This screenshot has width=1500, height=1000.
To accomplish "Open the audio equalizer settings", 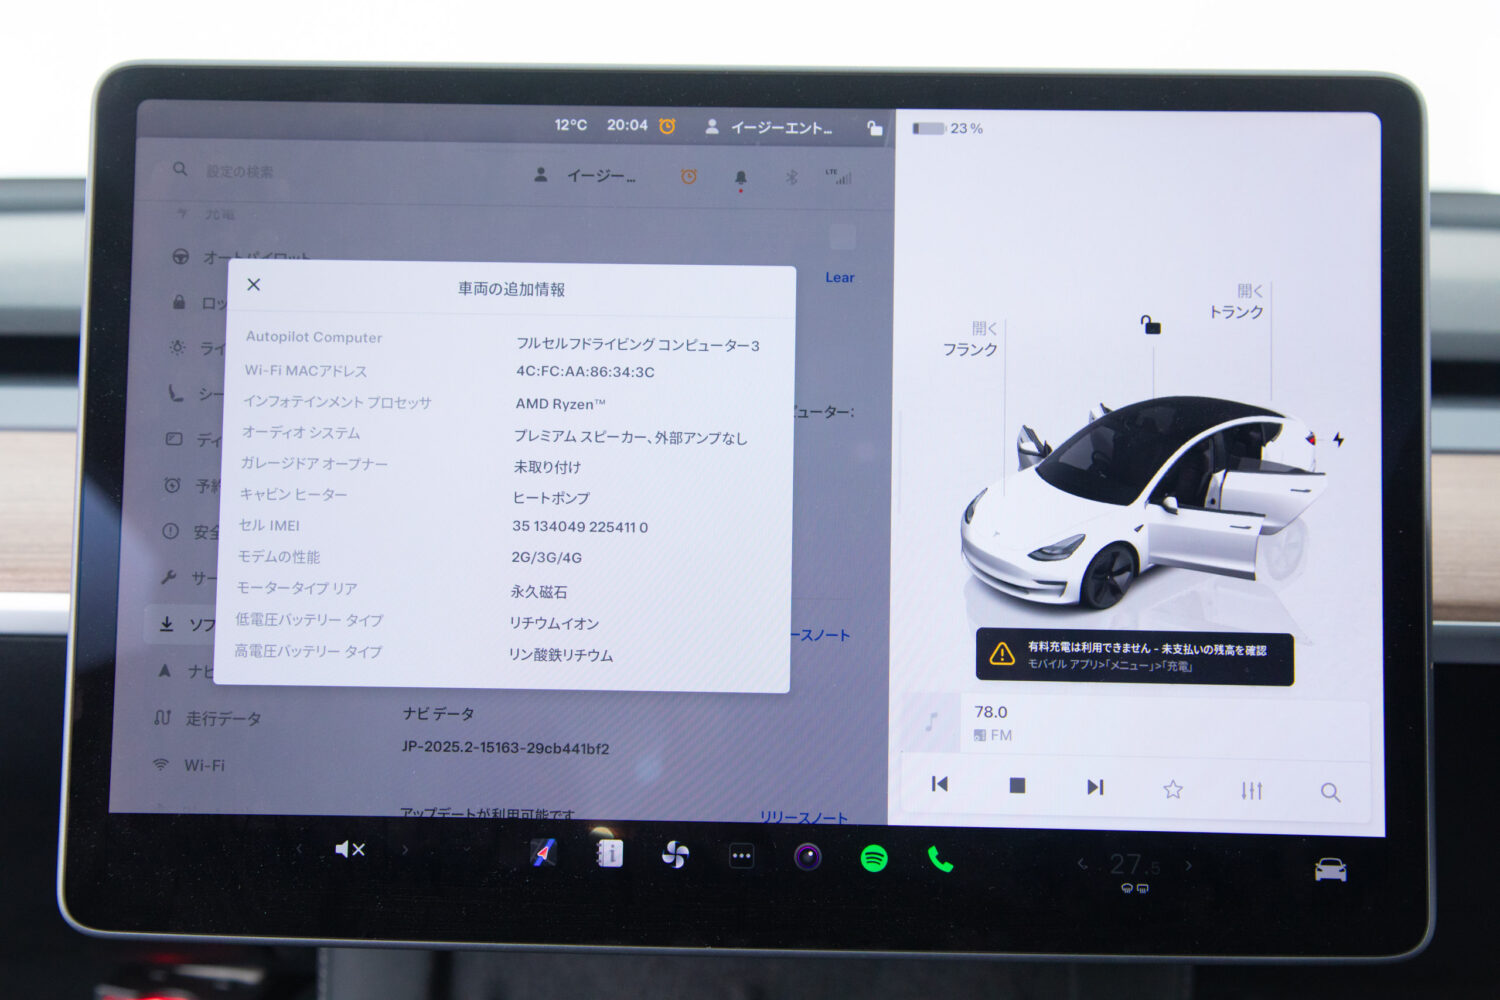I will coord(1251,790).
